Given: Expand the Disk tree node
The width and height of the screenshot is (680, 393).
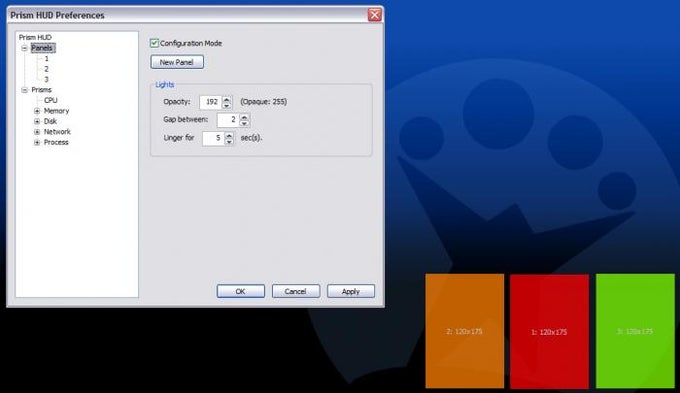Looking at the screenshot, I should pos(37,121).
